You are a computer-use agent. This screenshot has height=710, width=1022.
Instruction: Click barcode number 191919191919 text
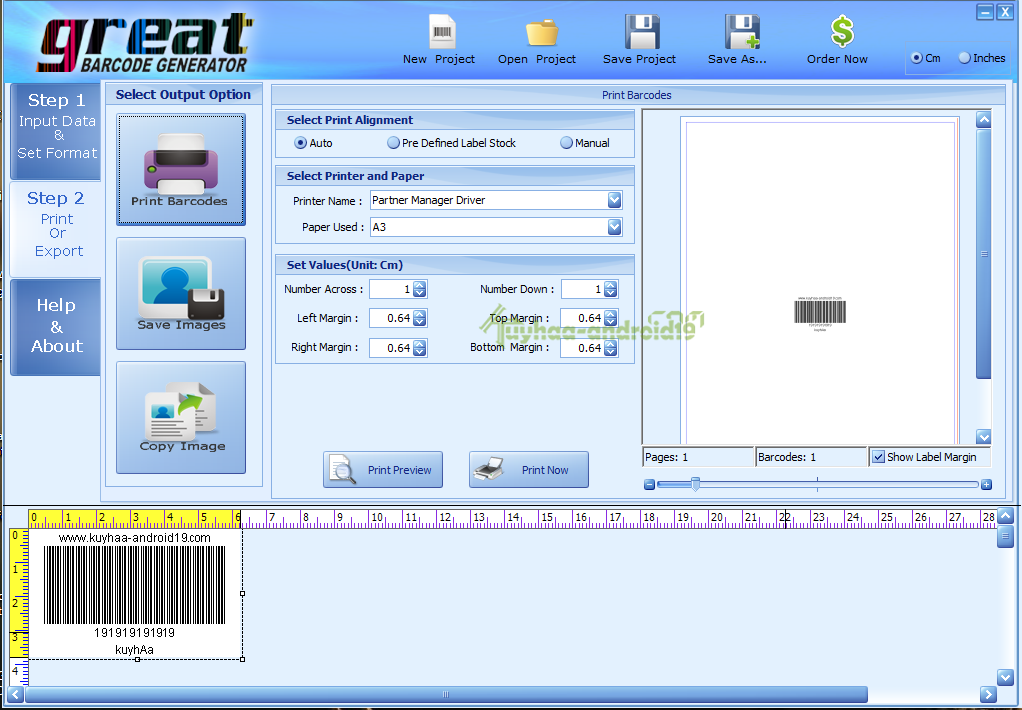coord(134,632)
